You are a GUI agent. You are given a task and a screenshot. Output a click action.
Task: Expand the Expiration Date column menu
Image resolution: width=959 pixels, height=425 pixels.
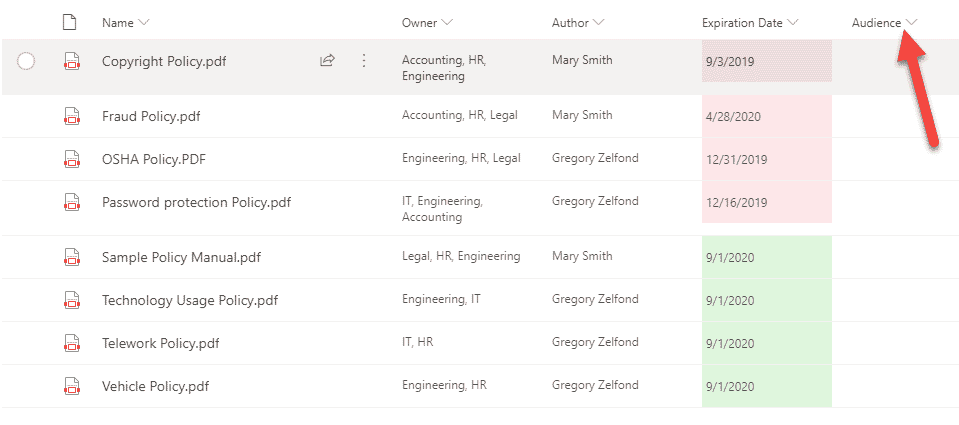pyautogui.click(x=793, y=22)
